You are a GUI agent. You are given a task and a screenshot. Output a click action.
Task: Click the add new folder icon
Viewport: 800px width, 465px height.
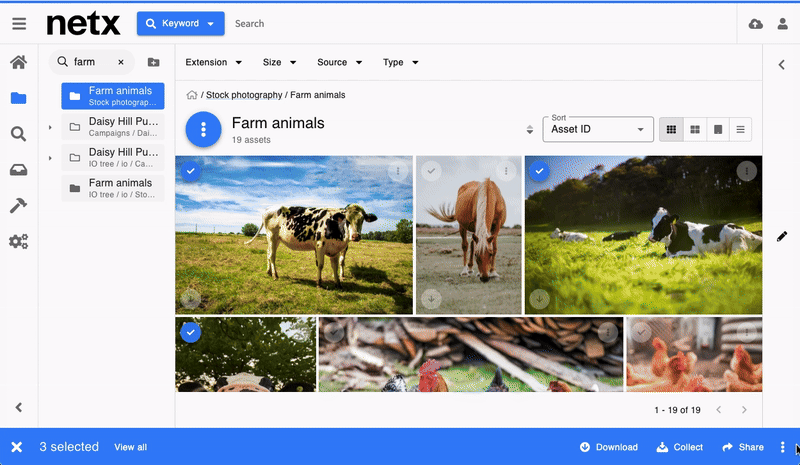[x=153, y=62]
